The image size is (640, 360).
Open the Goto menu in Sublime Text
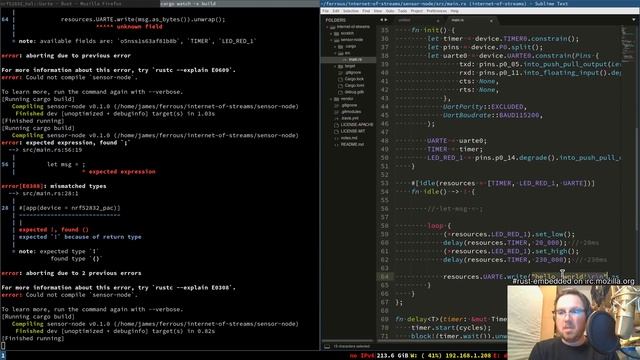click(x=390, y=11)
